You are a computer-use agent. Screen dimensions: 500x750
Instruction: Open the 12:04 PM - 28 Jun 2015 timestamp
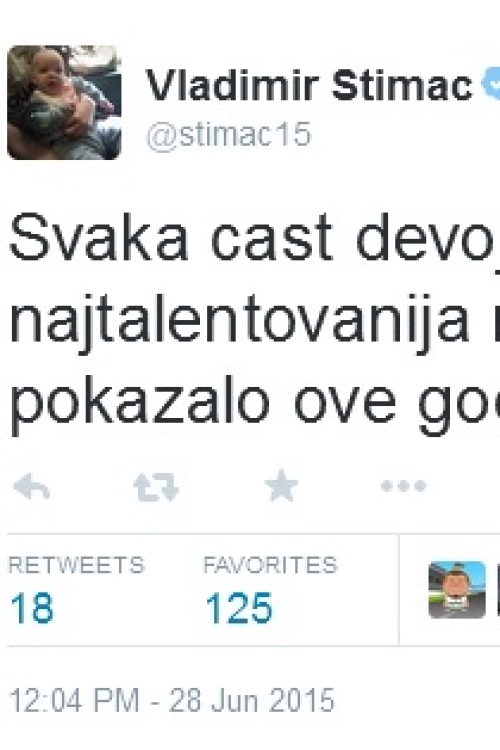coord(171,700)
